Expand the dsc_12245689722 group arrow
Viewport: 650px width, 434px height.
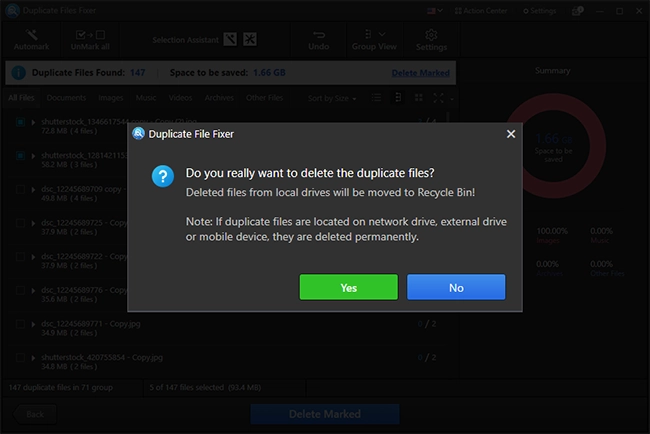[x=33, y=257]
